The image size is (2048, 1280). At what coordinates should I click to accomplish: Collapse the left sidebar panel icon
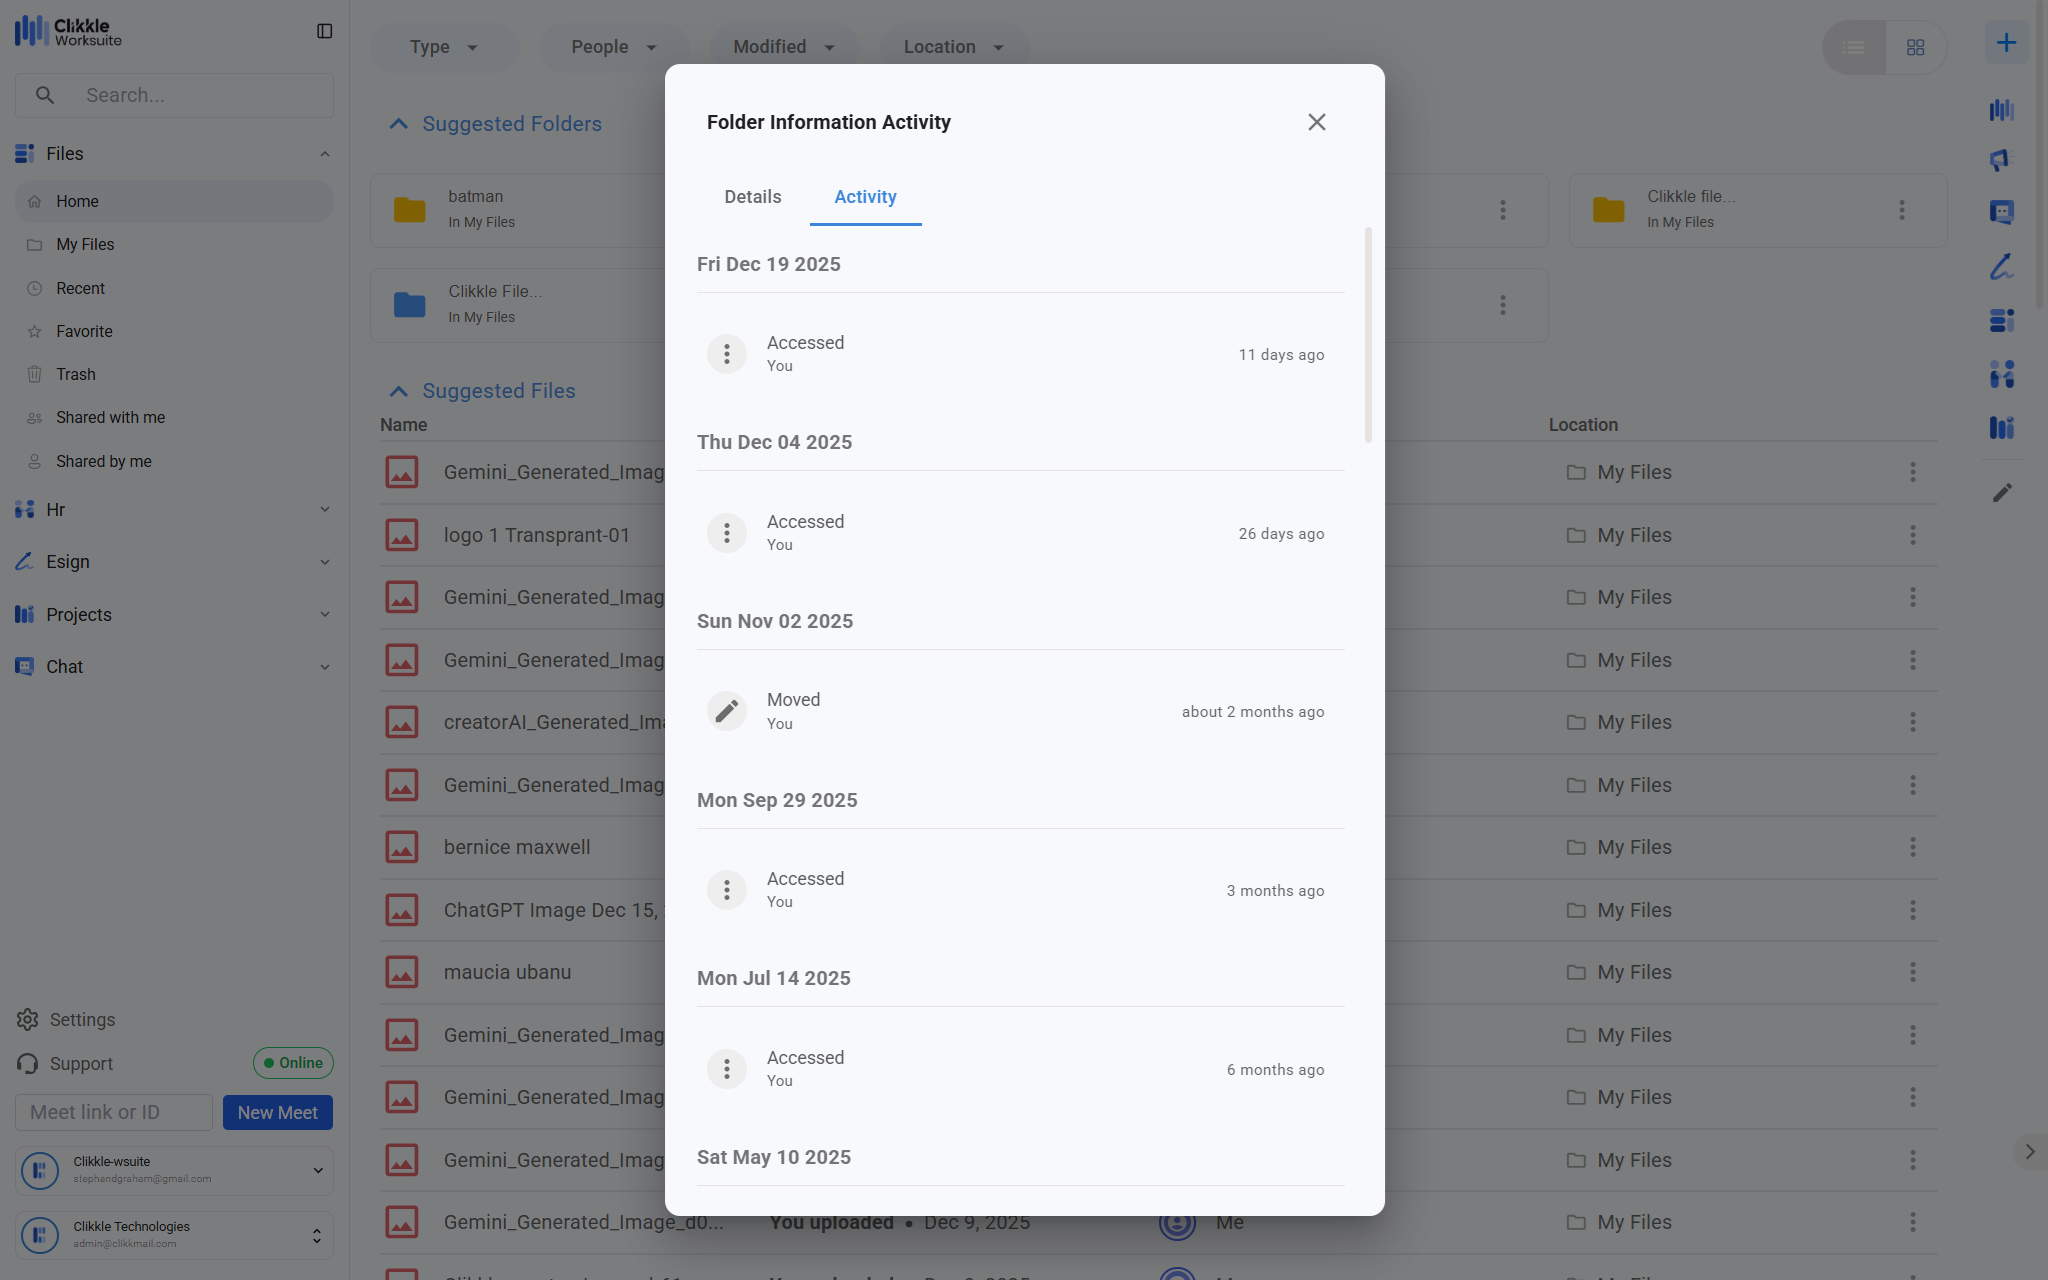[x=324, y=31]
